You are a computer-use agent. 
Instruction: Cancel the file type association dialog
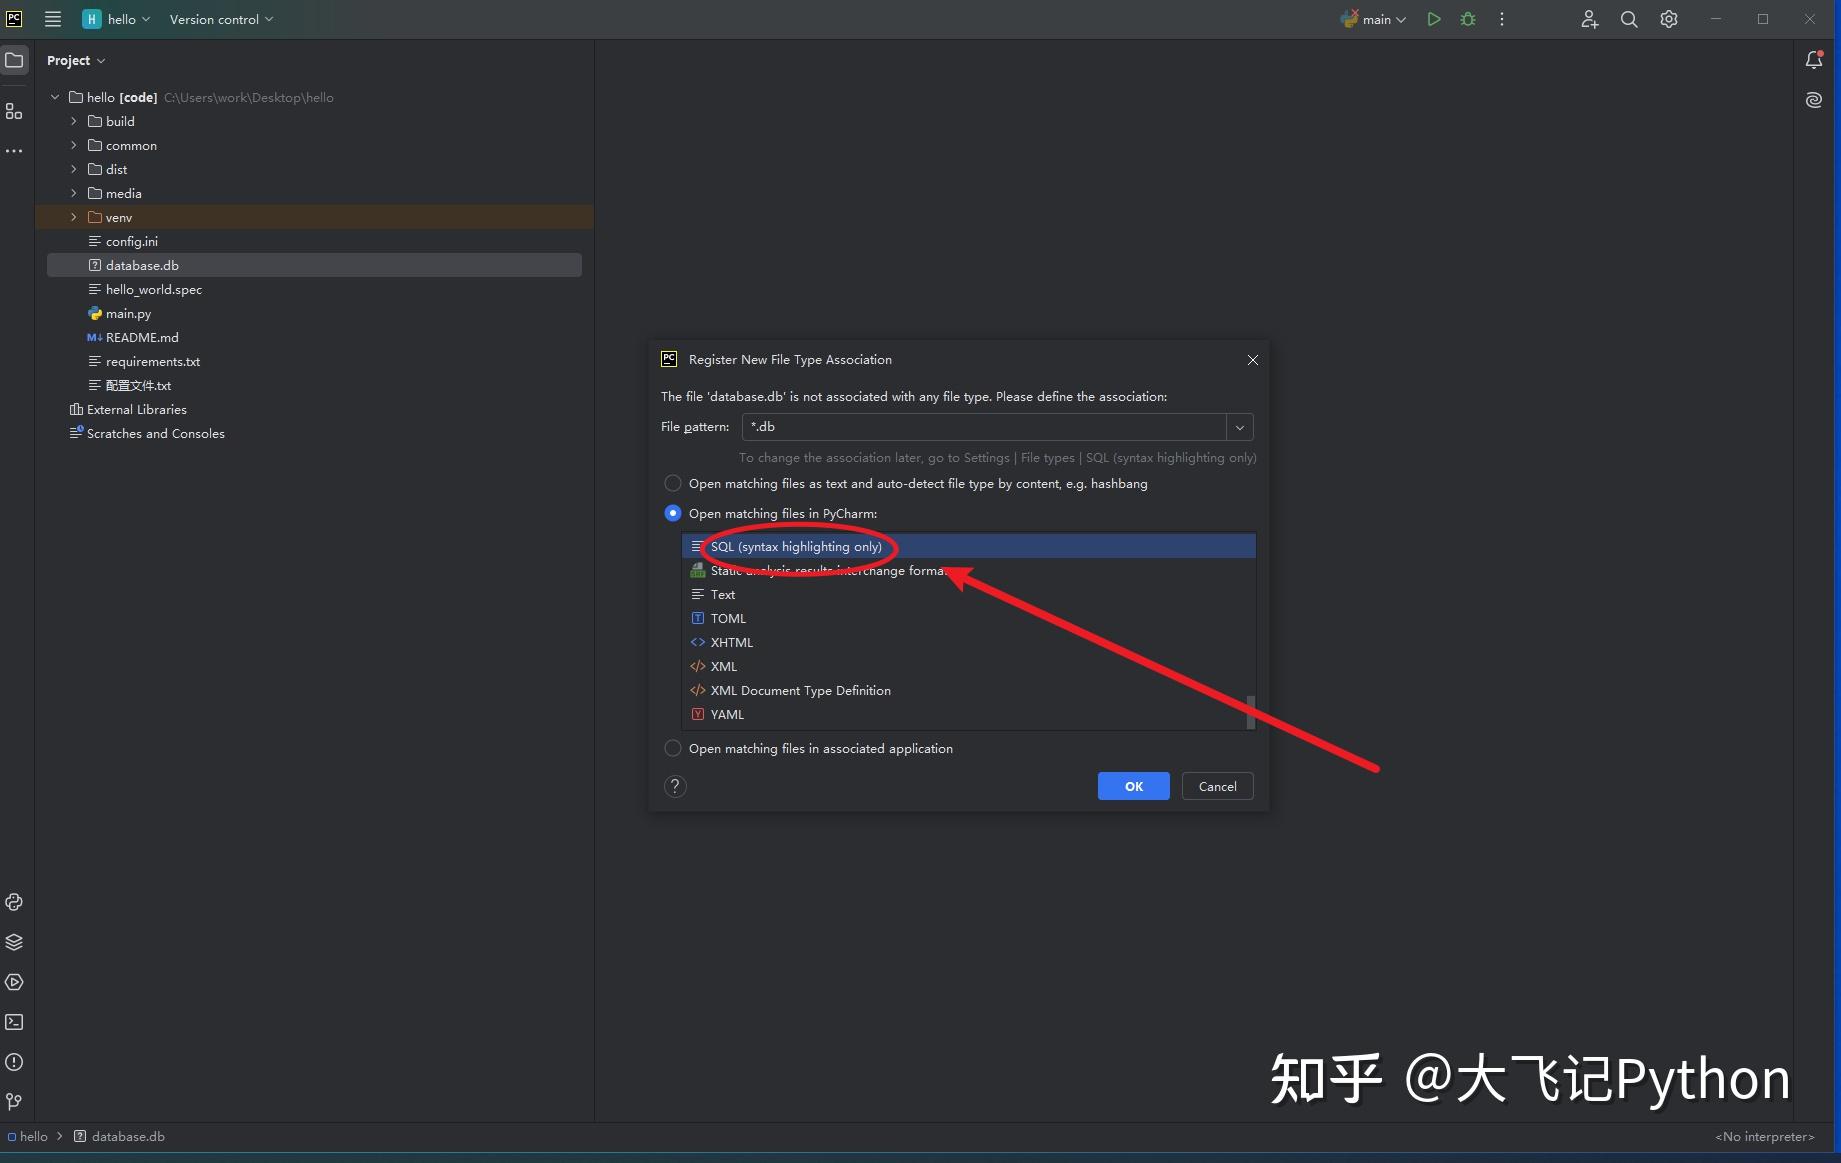coord(1217,786)
